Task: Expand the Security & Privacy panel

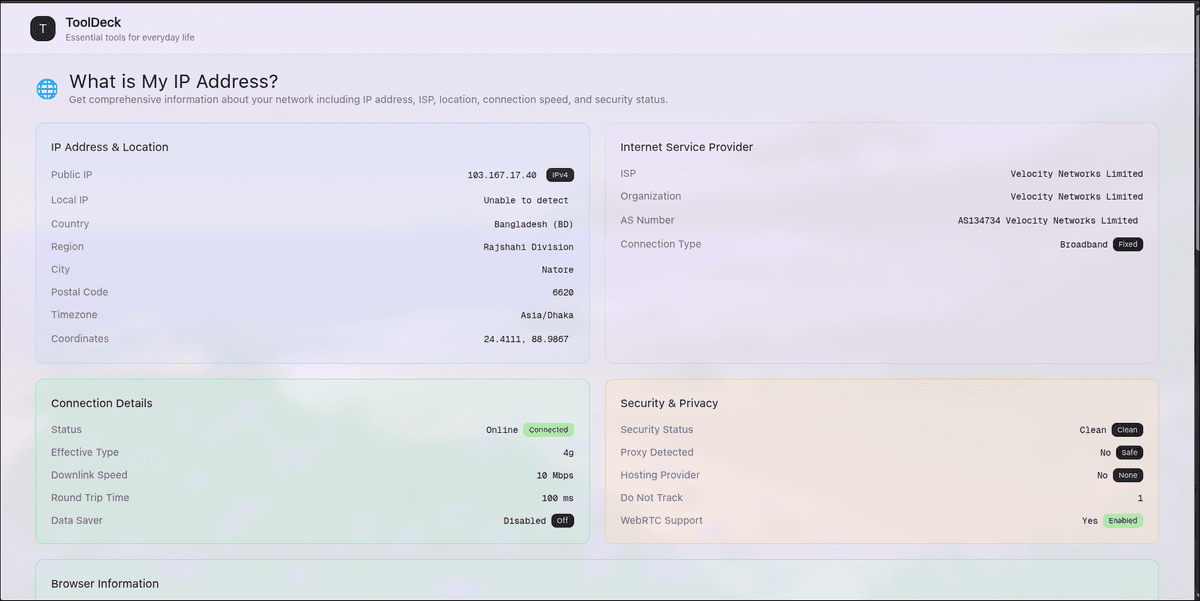Action: pos(668,403)
